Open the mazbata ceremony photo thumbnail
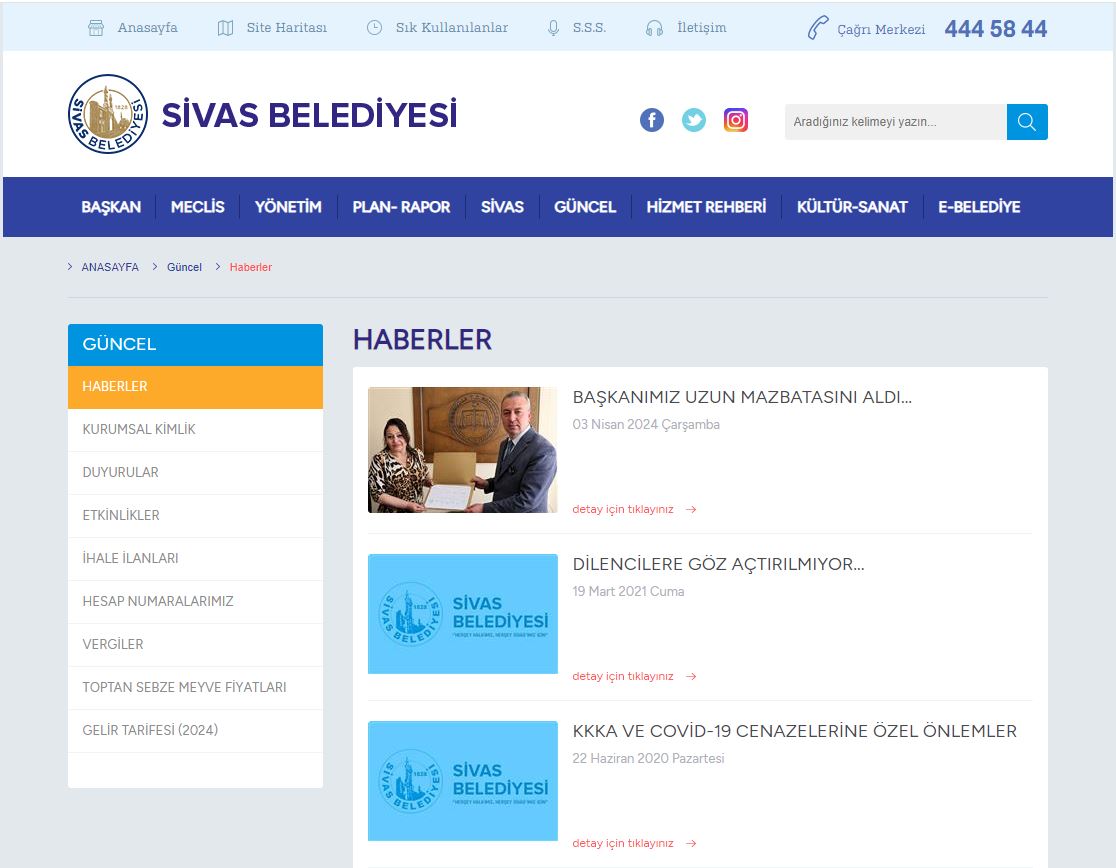1116x868 pixels. [462, 450]
